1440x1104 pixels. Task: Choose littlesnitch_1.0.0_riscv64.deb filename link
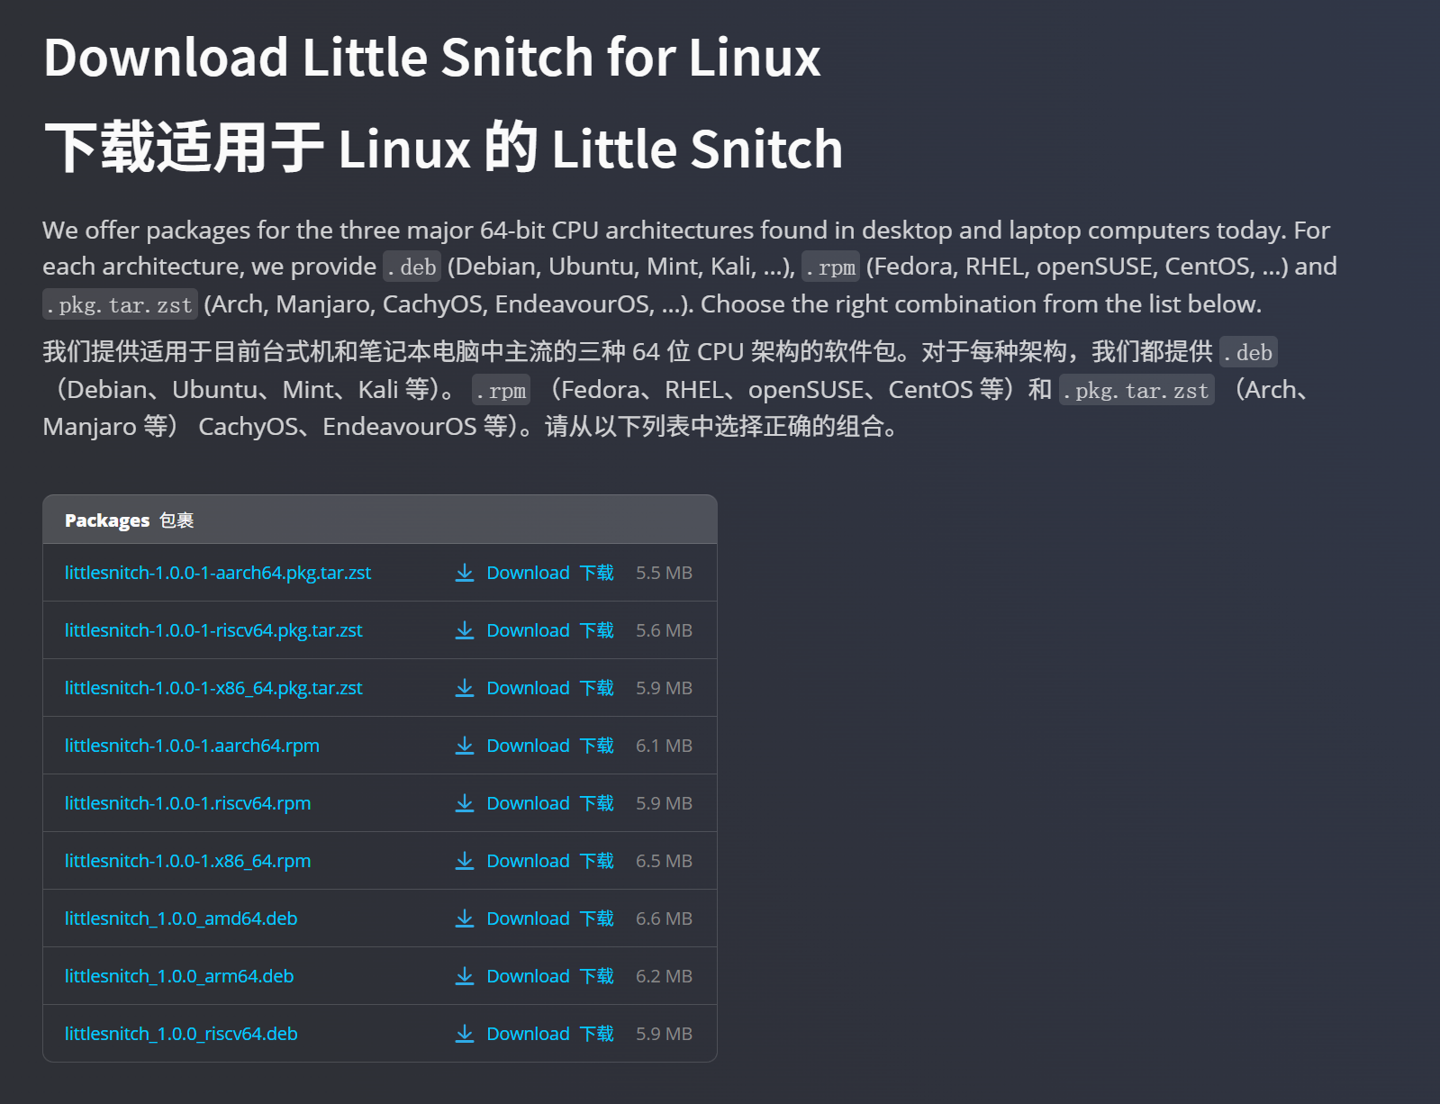click(181, 1034)
